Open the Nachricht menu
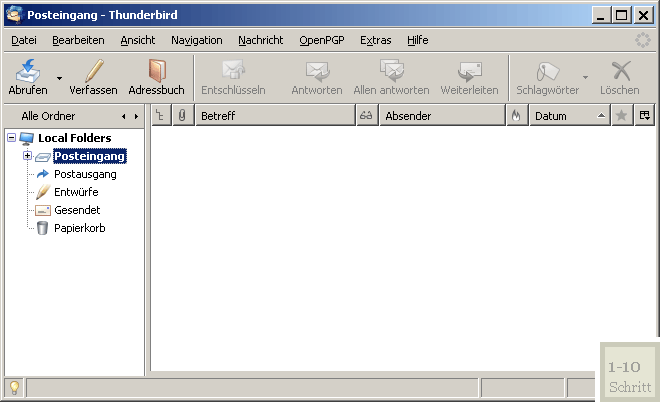This screenshot has width=660, height=402. (x=261, y=40)
